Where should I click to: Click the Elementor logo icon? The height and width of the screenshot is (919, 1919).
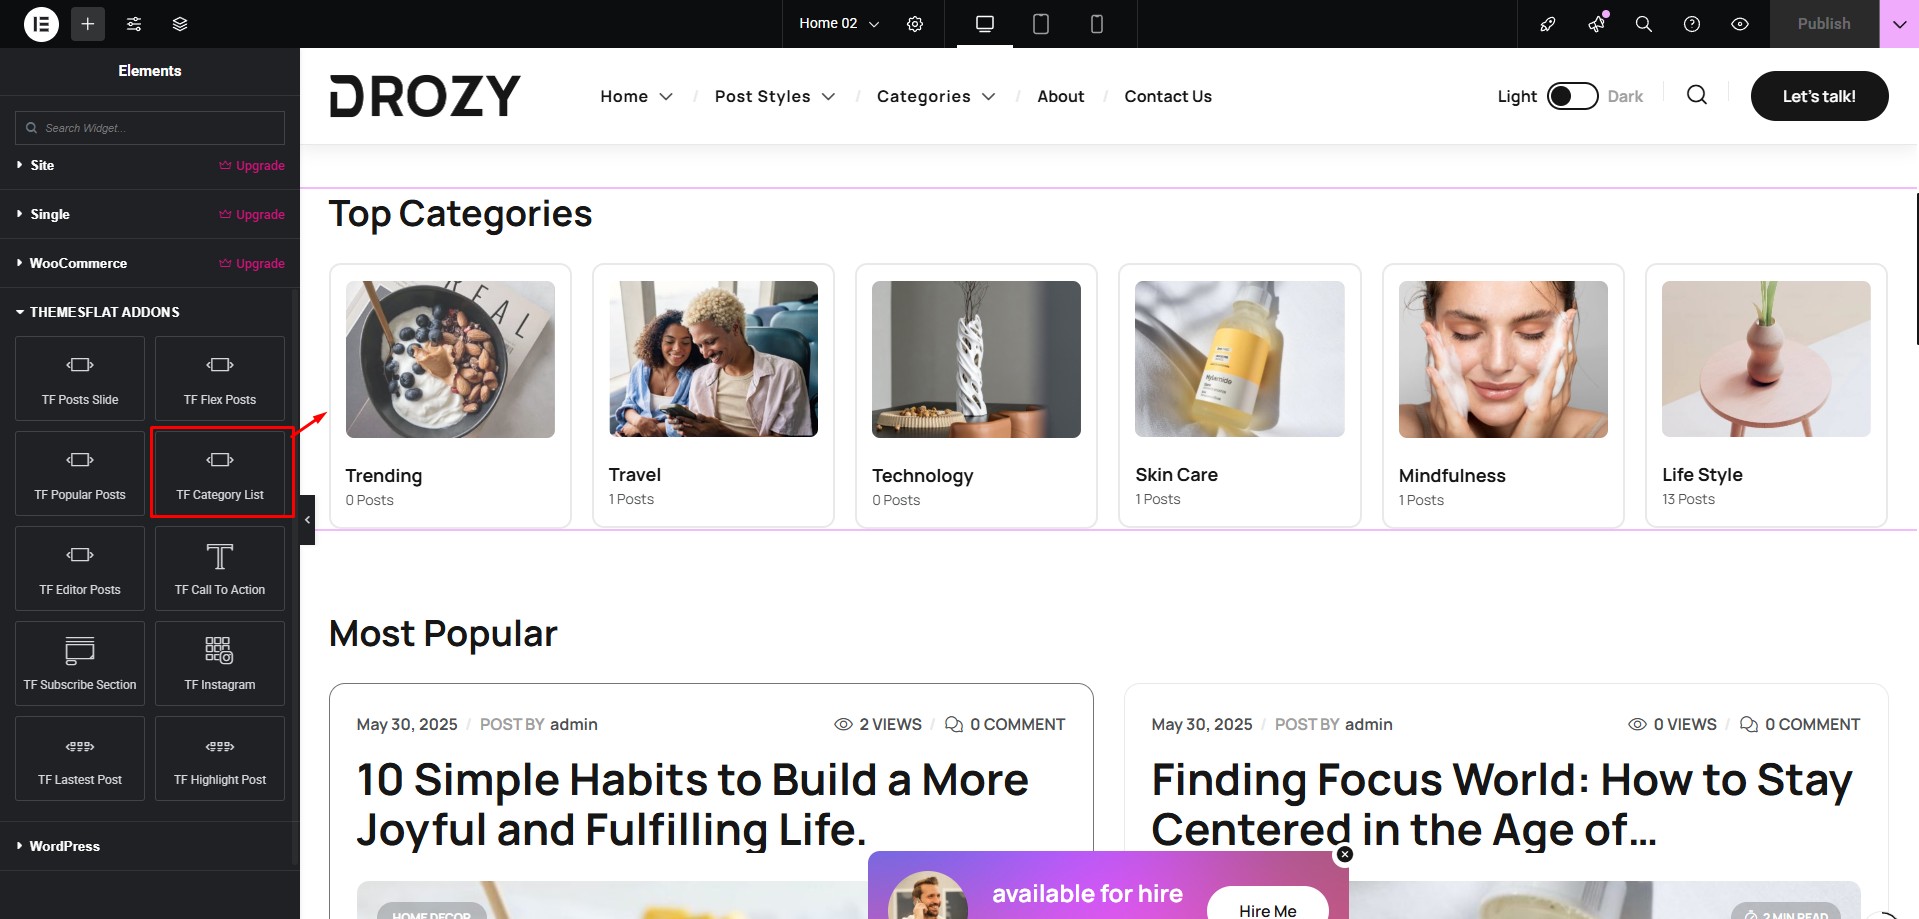click(41, 24)
